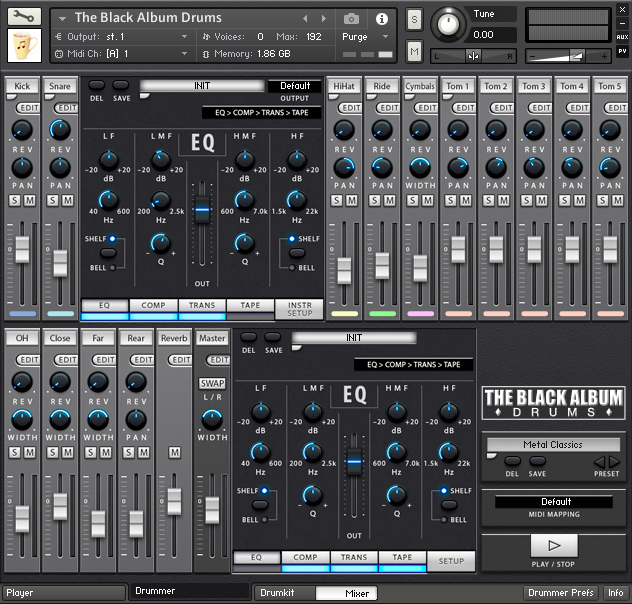
Task: Open Drummer Prefs
Action: pyautogui.click(x=560, y=593)
